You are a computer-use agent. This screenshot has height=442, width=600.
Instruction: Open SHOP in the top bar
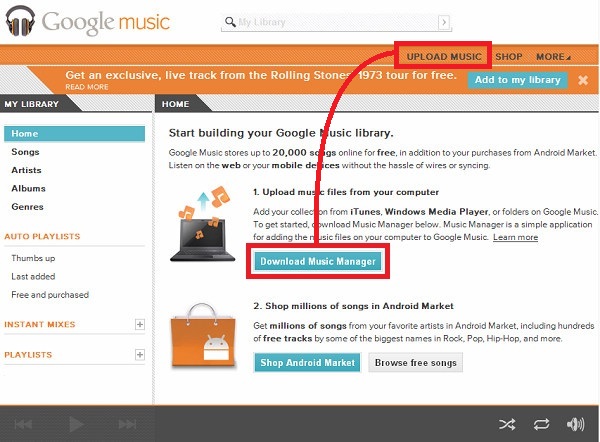pyautogui.click(x=509, y=57)
